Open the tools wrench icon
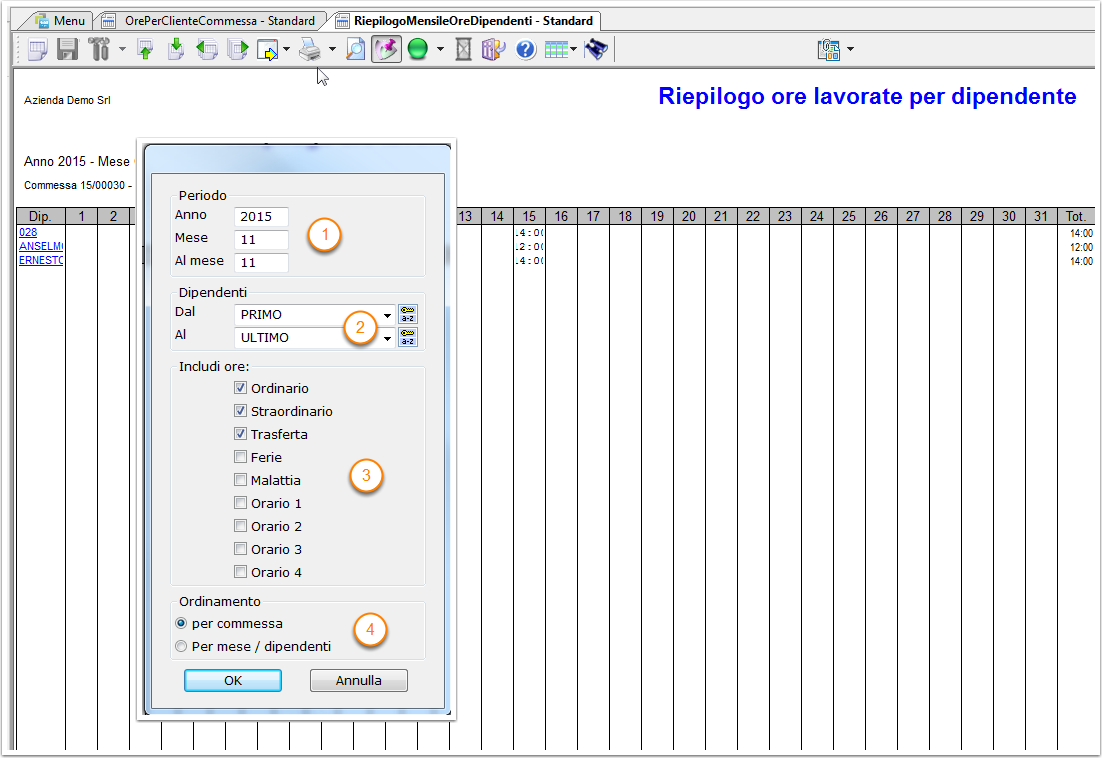Viewport: 1102px width, 758px height. tap(99, 49)
